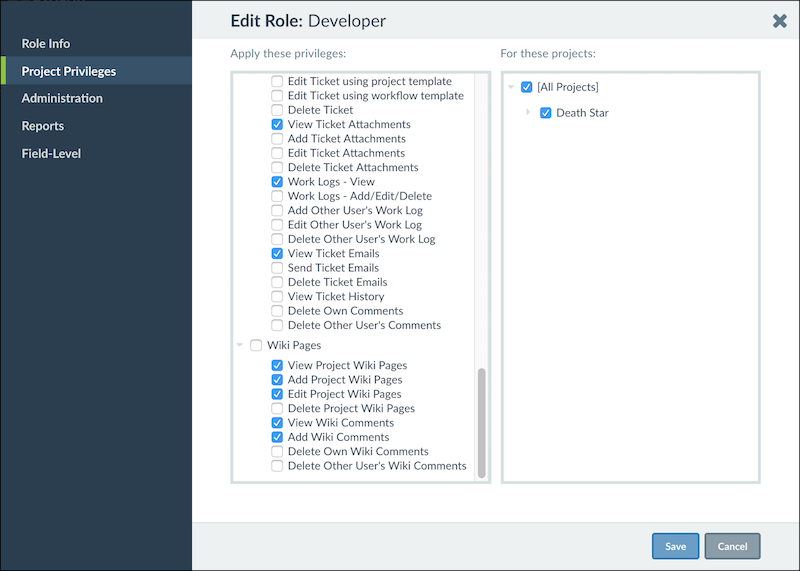Collapse the Wiki Pages group arrow

pos(239,345)
